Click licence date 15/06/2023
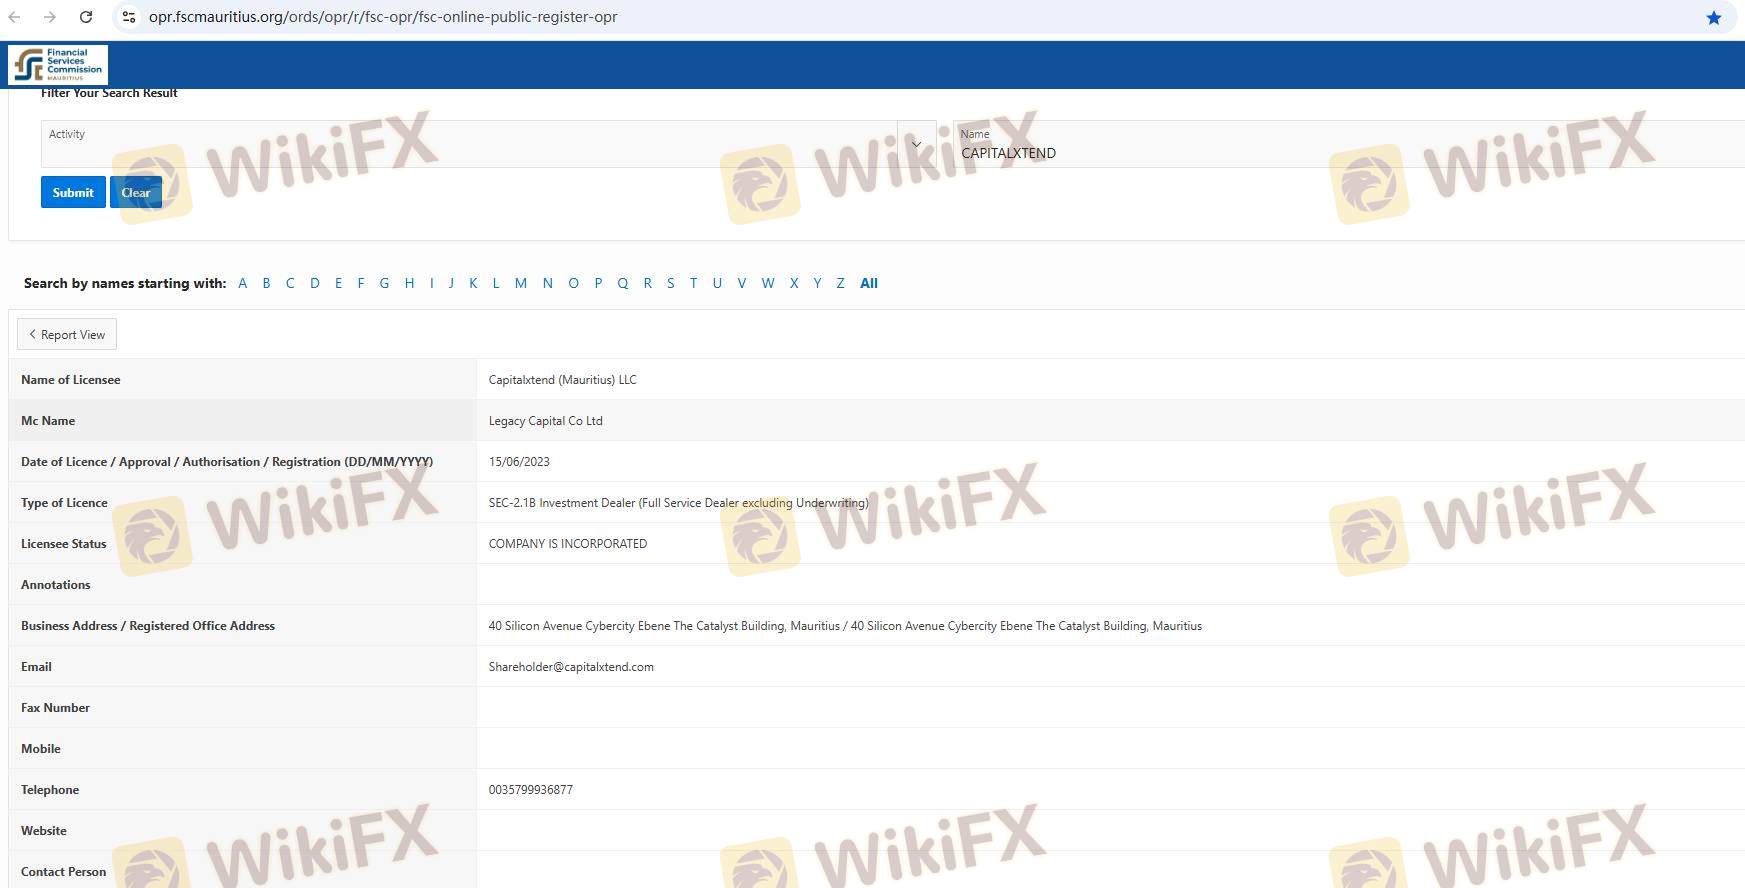Screen dimensions: 1745x888 click(x=519, y=462)
